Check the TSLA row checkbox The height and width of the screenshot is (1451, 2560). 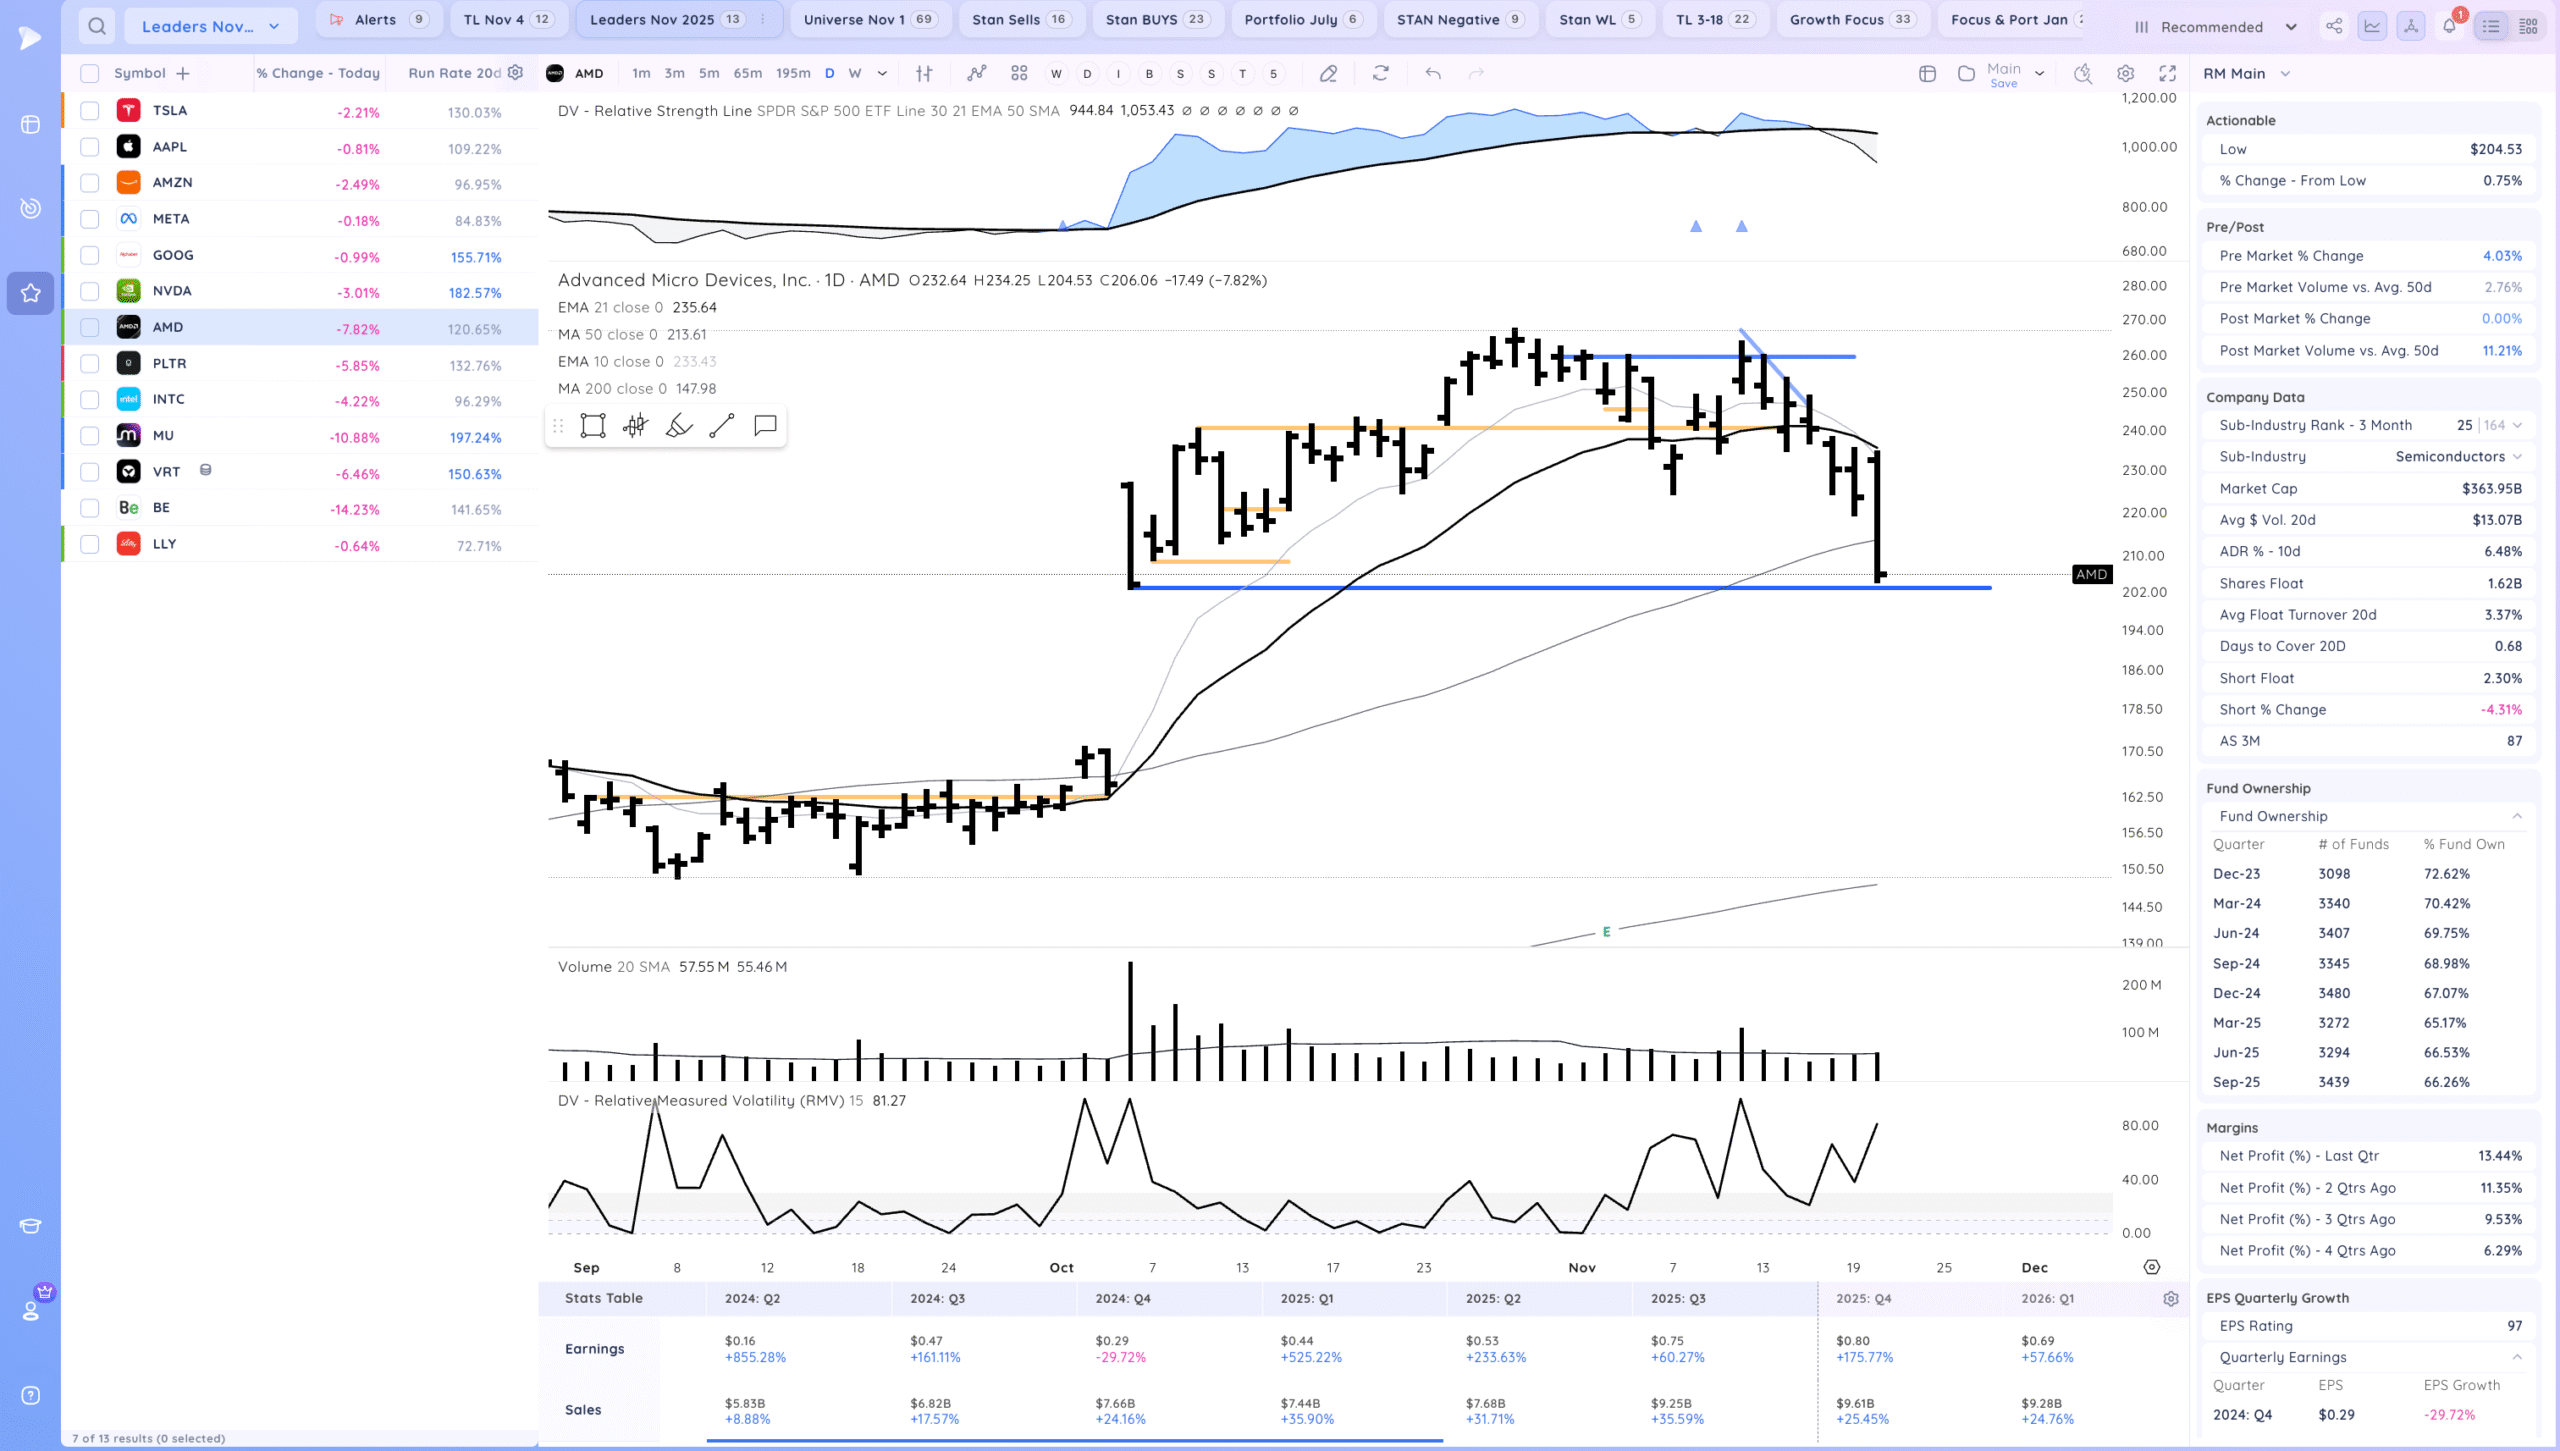click(90, 111)
